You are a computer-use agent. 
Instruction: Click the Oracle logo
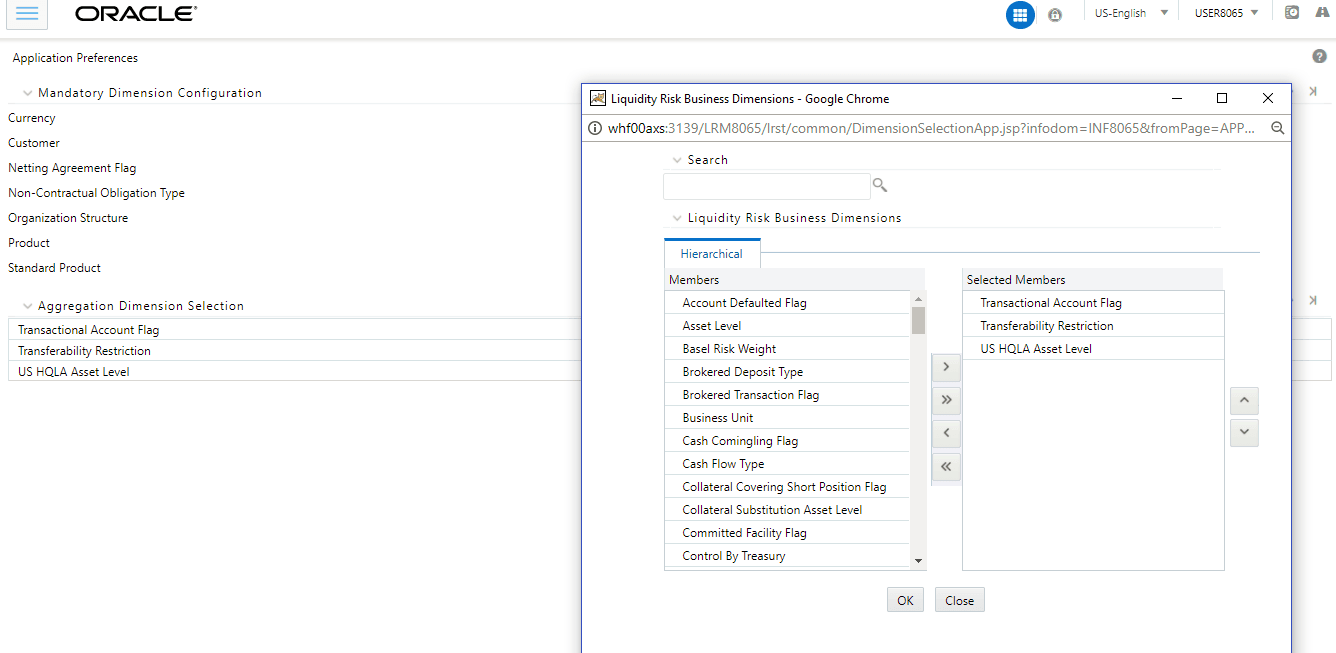coord(136,14)
